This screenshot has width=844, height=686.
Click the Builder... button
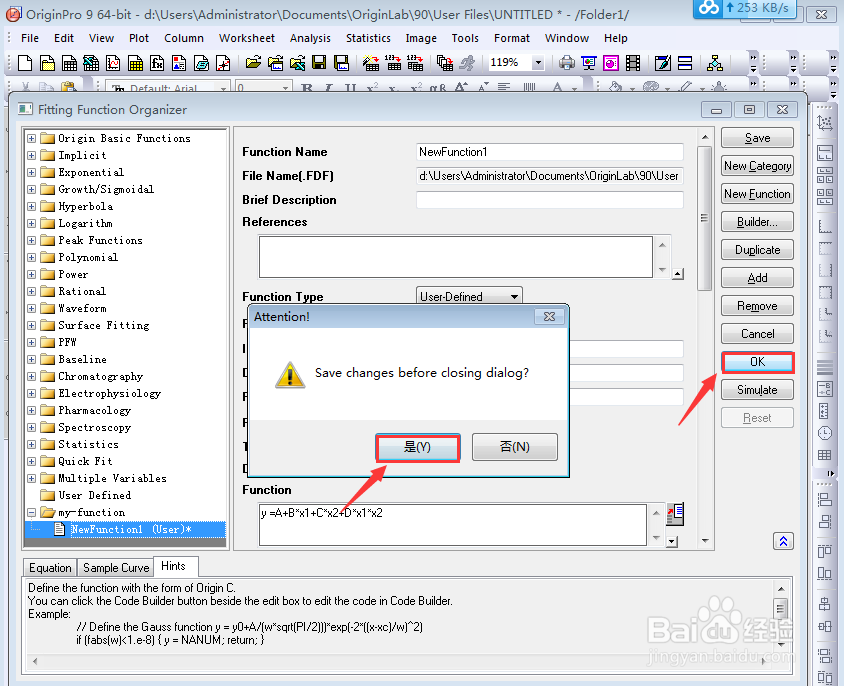[x=757, y=222]
